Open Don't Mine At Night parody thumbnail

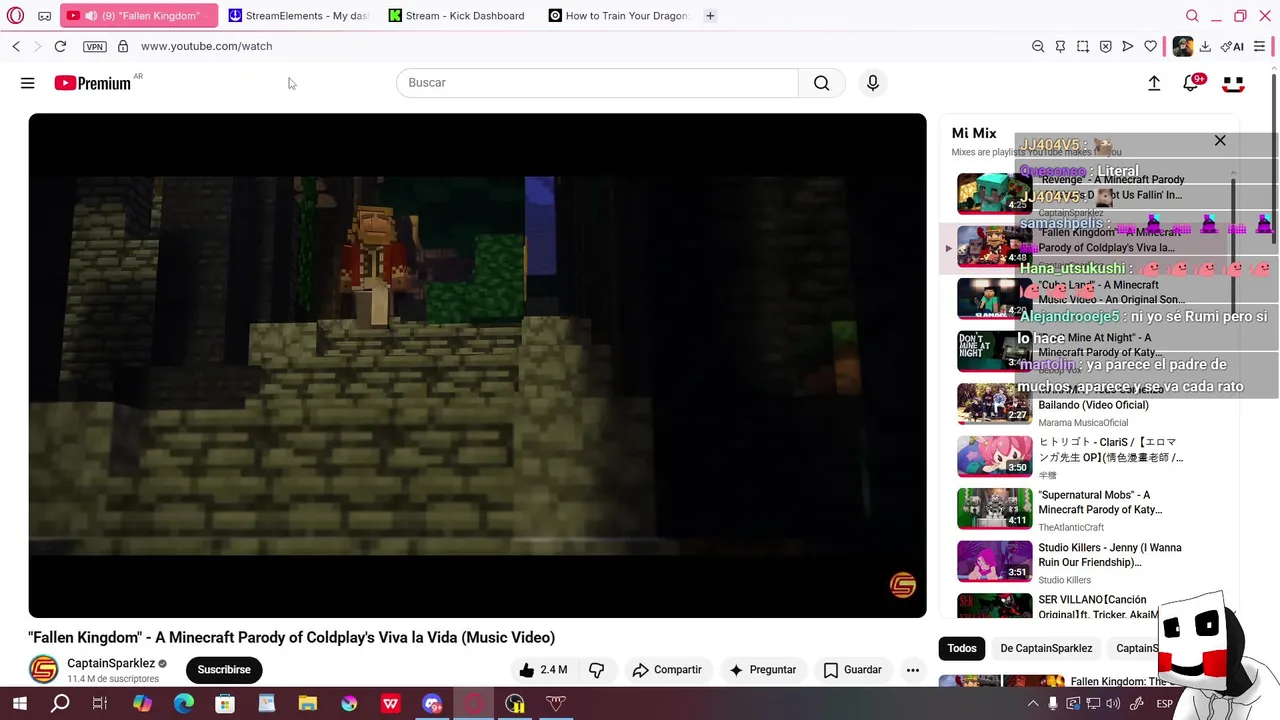pos(994,351)
